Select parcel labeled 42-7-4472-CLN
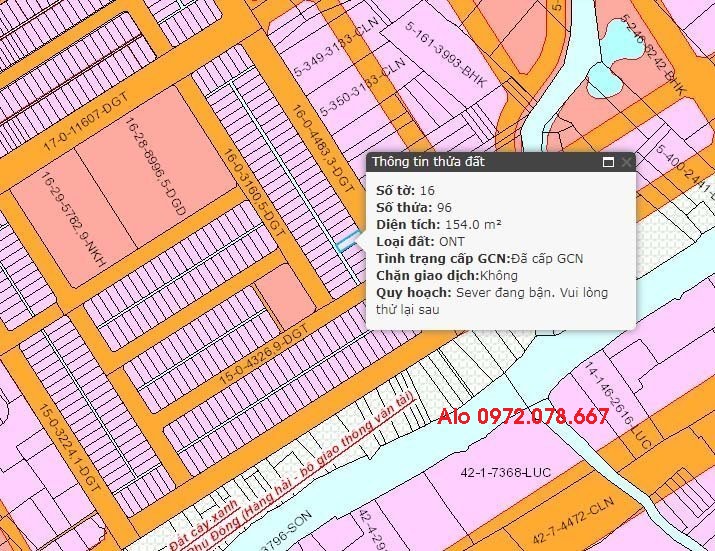The width and height of the screenshot is (715, 551). pyautogui.click(x=573, y=520)
